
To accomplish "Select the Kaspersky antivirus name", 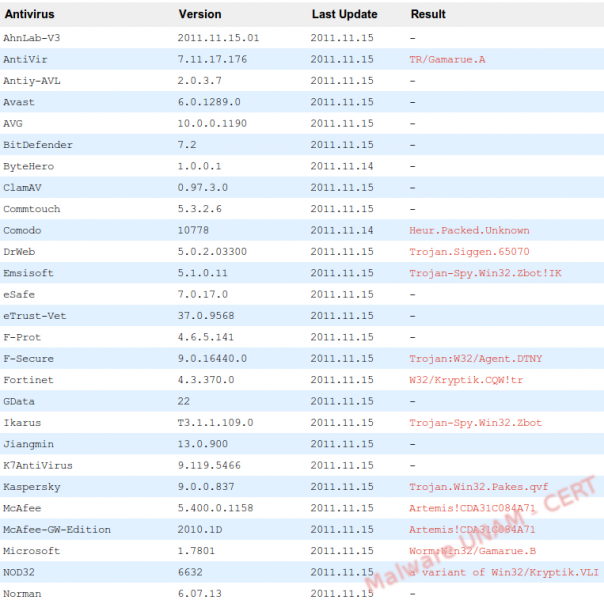I will click(32, 487).
